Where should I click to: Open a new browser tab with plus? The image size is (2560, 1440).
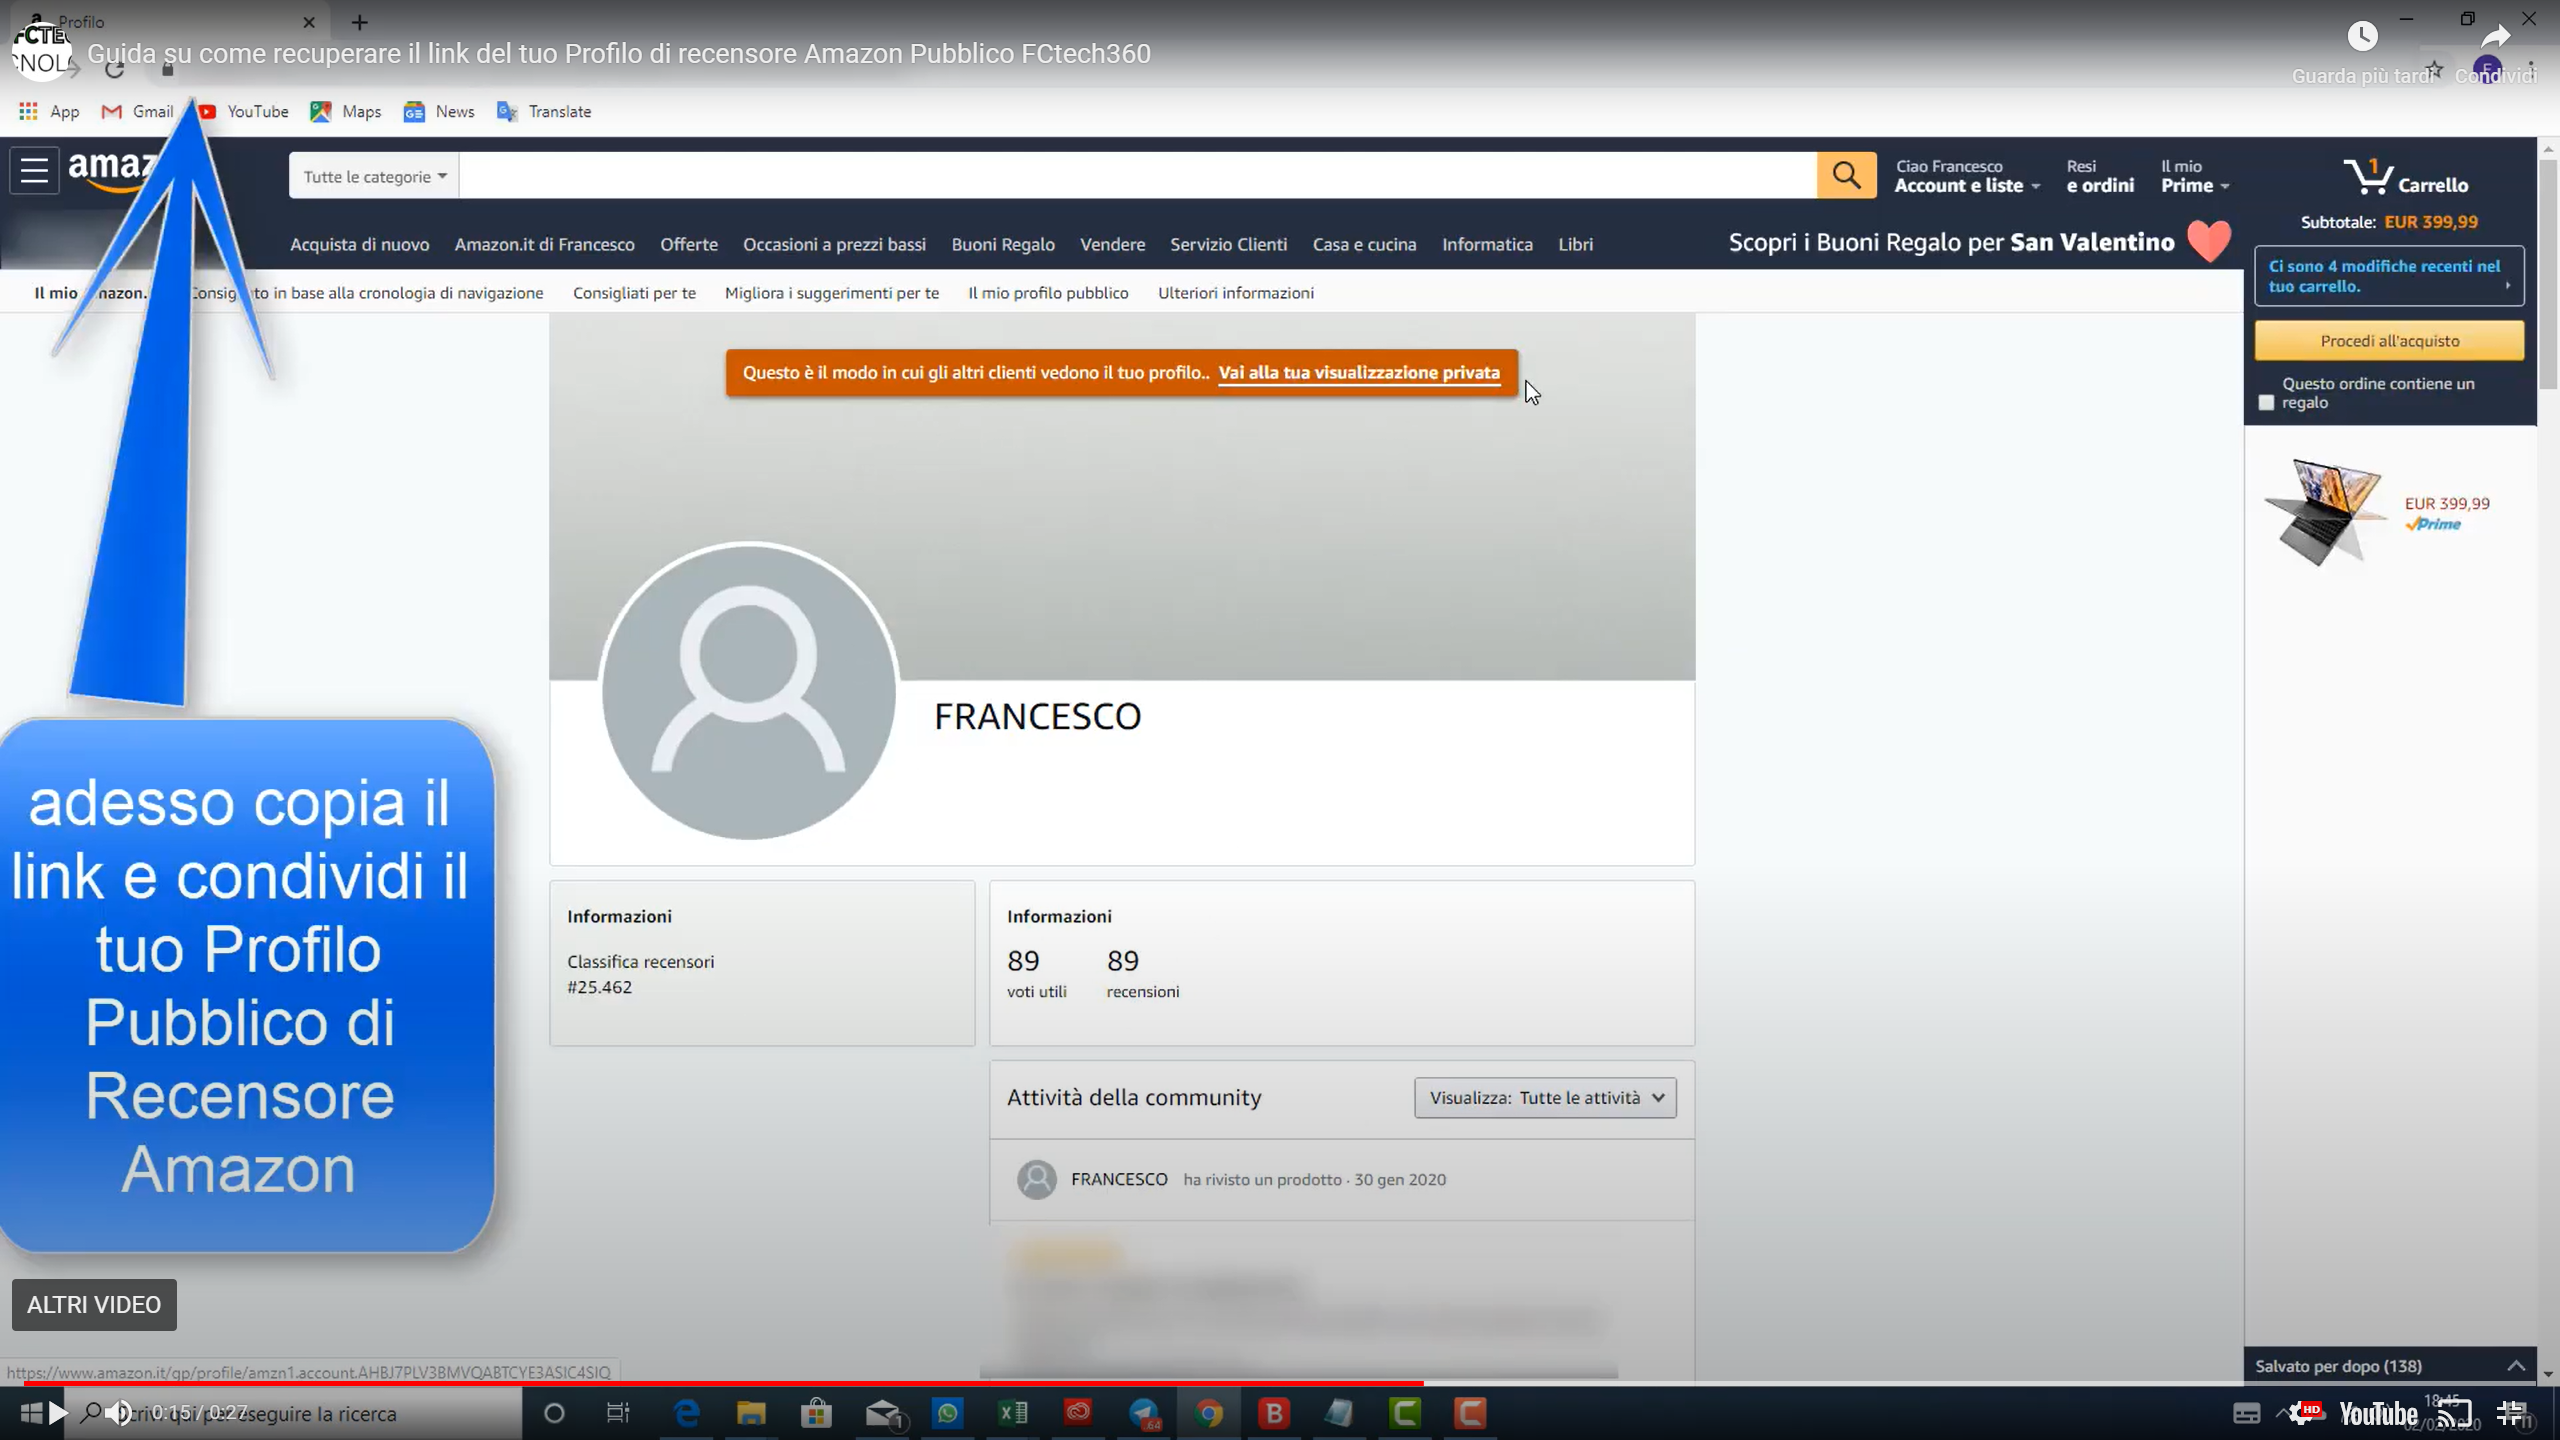360,22
